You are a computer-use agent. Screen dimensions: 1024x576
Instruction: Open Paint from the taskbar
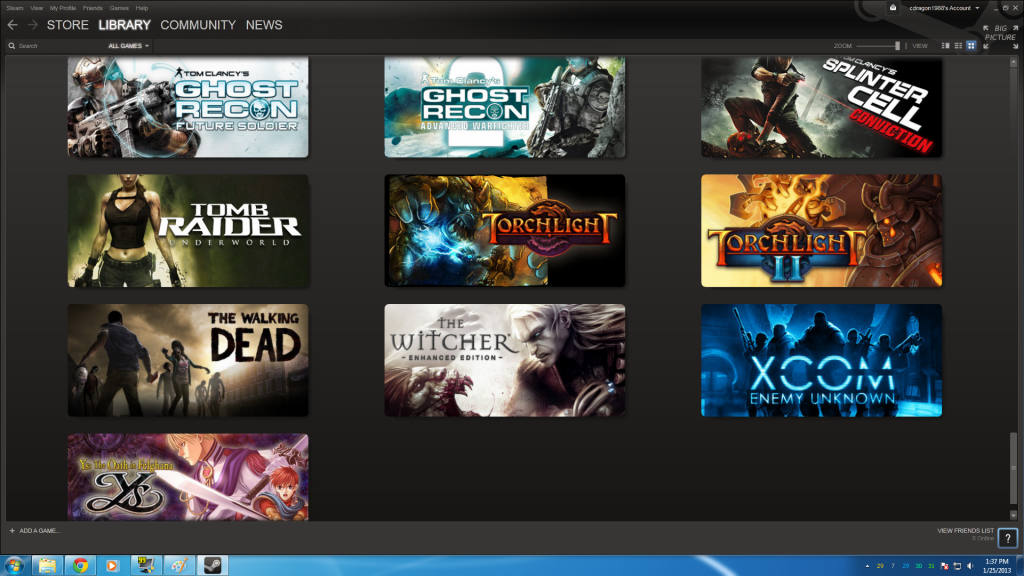pyautogui.click(x=179, y=566)
